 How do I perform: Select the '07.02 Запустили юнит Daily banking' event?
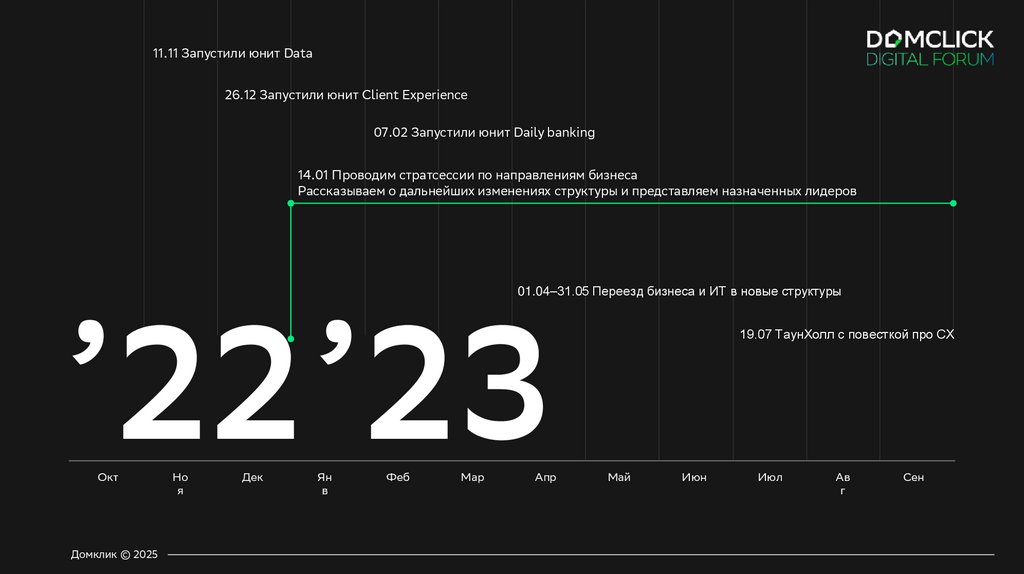tap(484, 133)
